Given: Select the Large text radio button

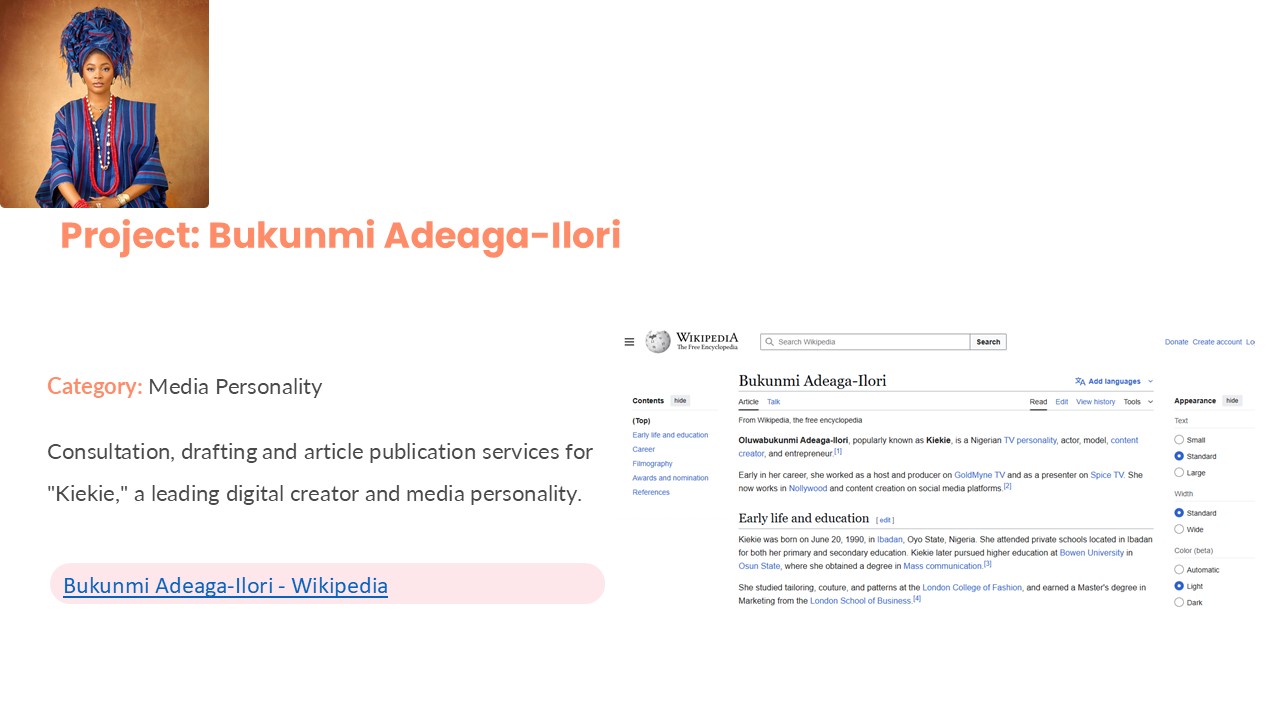Looking at the screenshot, I should (1179, 472).
